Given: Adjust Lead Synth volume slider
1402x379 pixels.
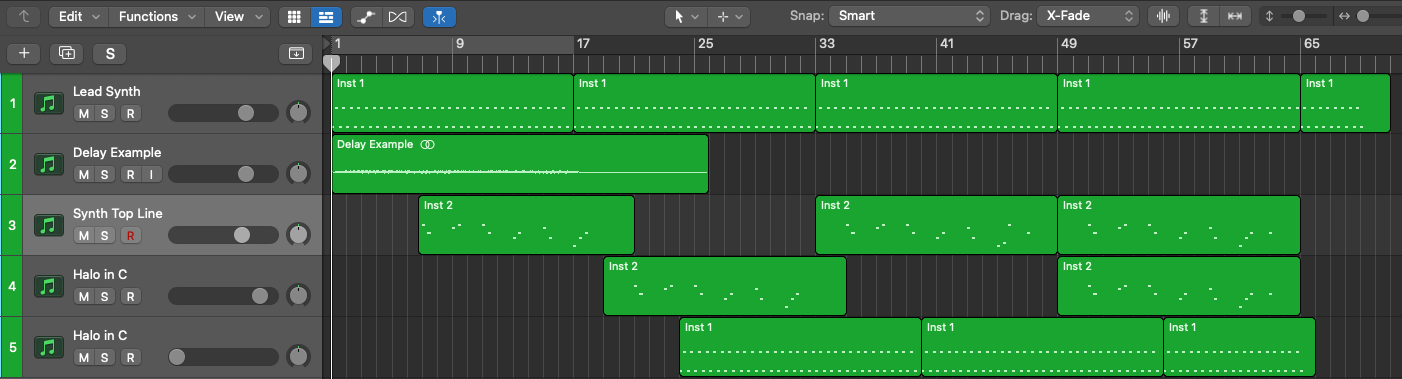Looking at the screenshot, I should coord(224,113).
